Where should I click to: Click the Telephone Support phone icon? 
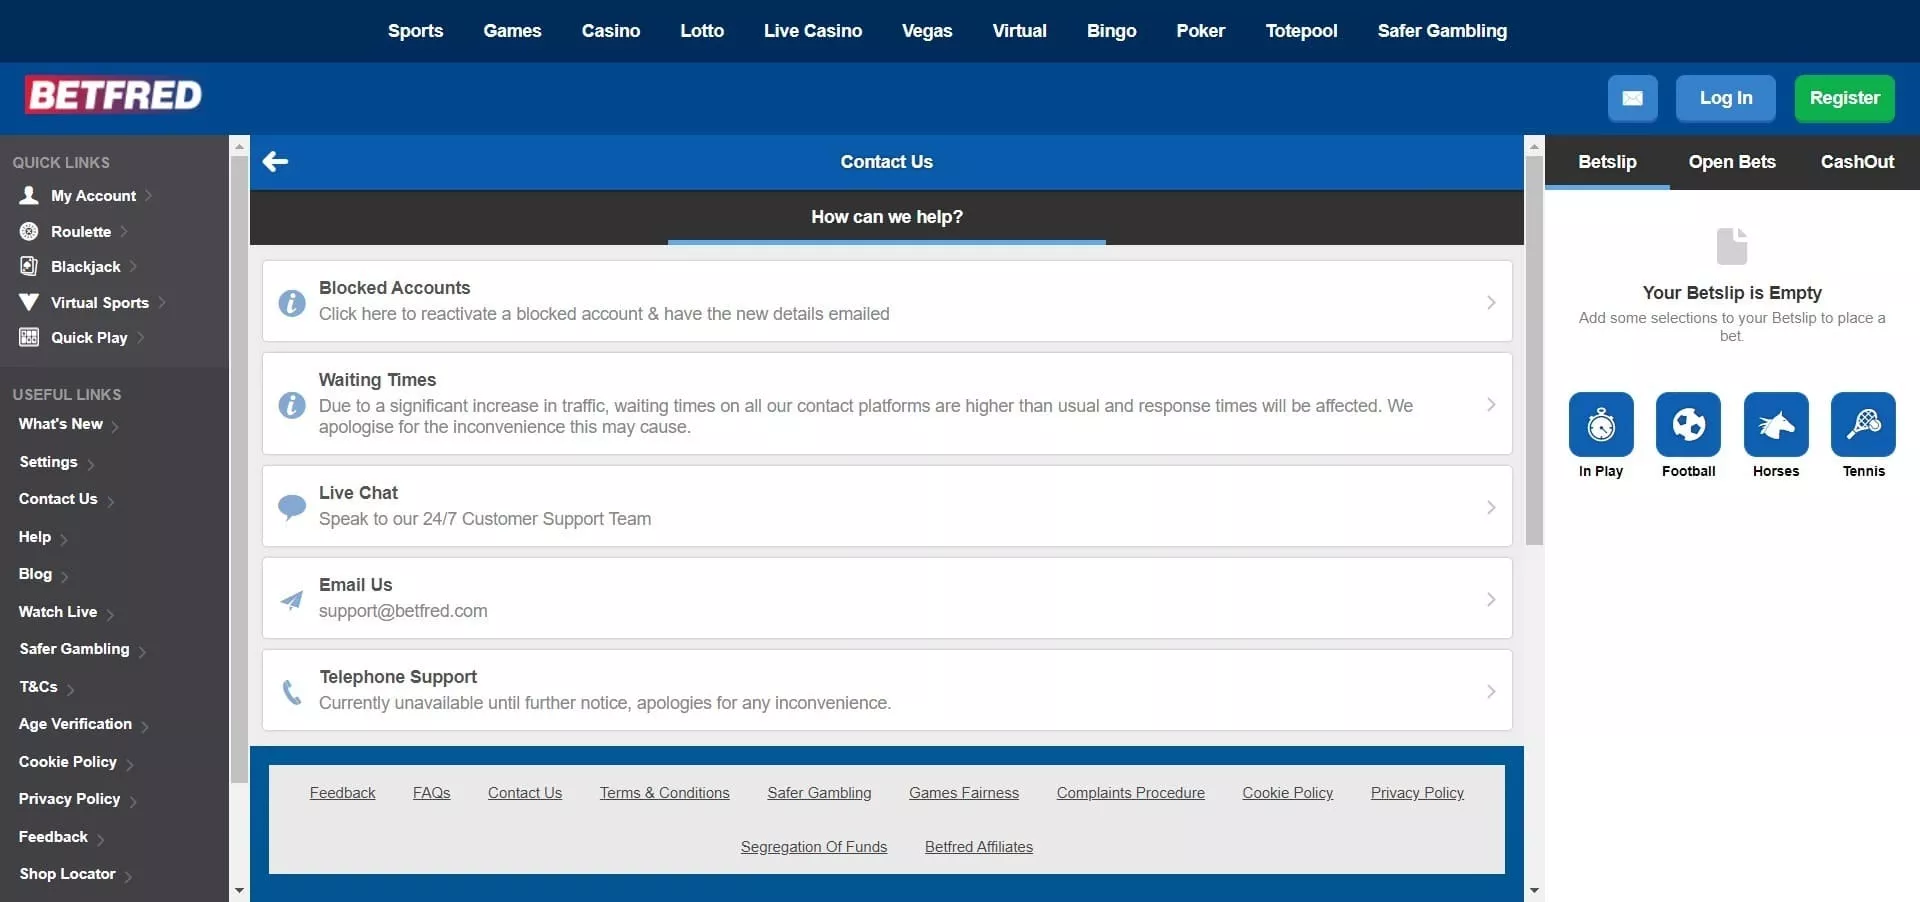[x=292, y=691]
